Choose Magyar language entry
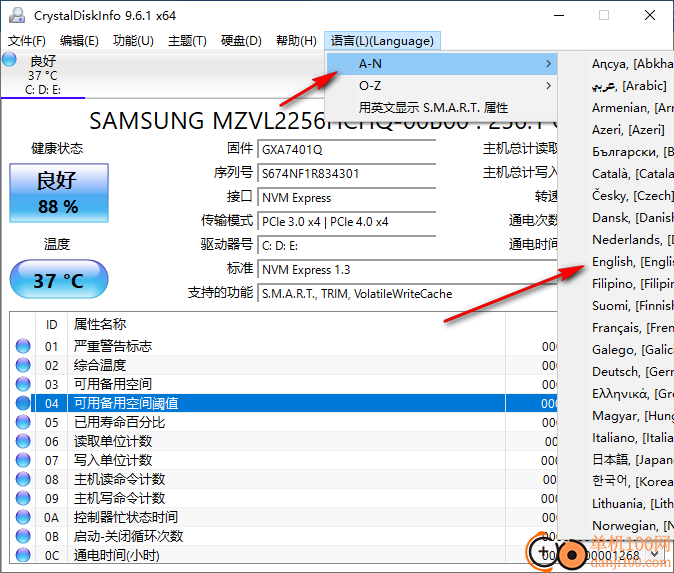Screen dimensions: 674x573 616,416
